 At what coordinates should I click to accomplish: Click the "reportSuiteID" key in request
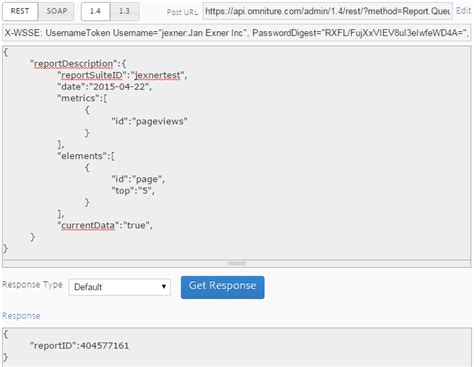92,75
